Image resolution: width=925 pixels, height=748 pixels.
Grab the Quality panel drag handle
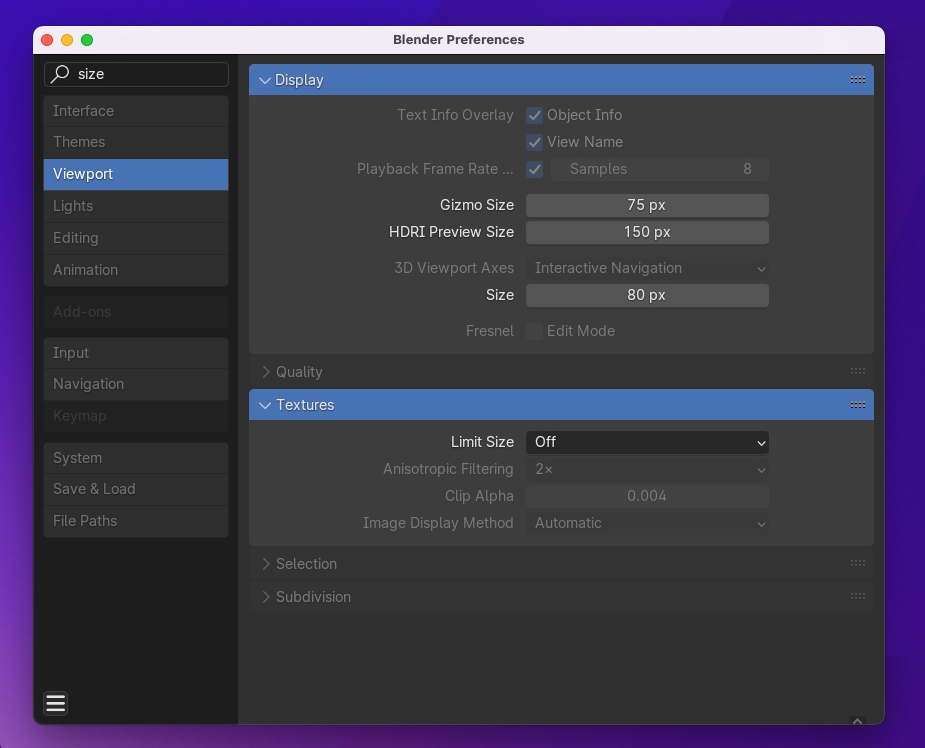858,371
